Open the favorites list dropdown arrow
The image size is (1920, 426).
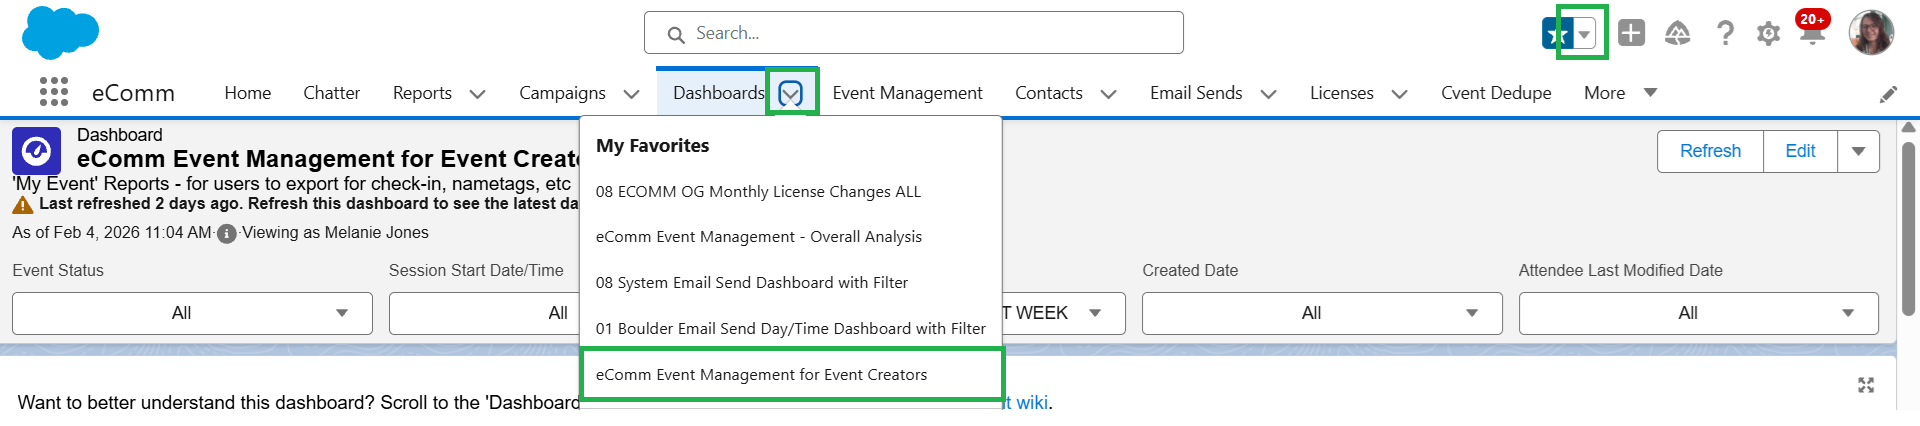[x=1585, y=34]
